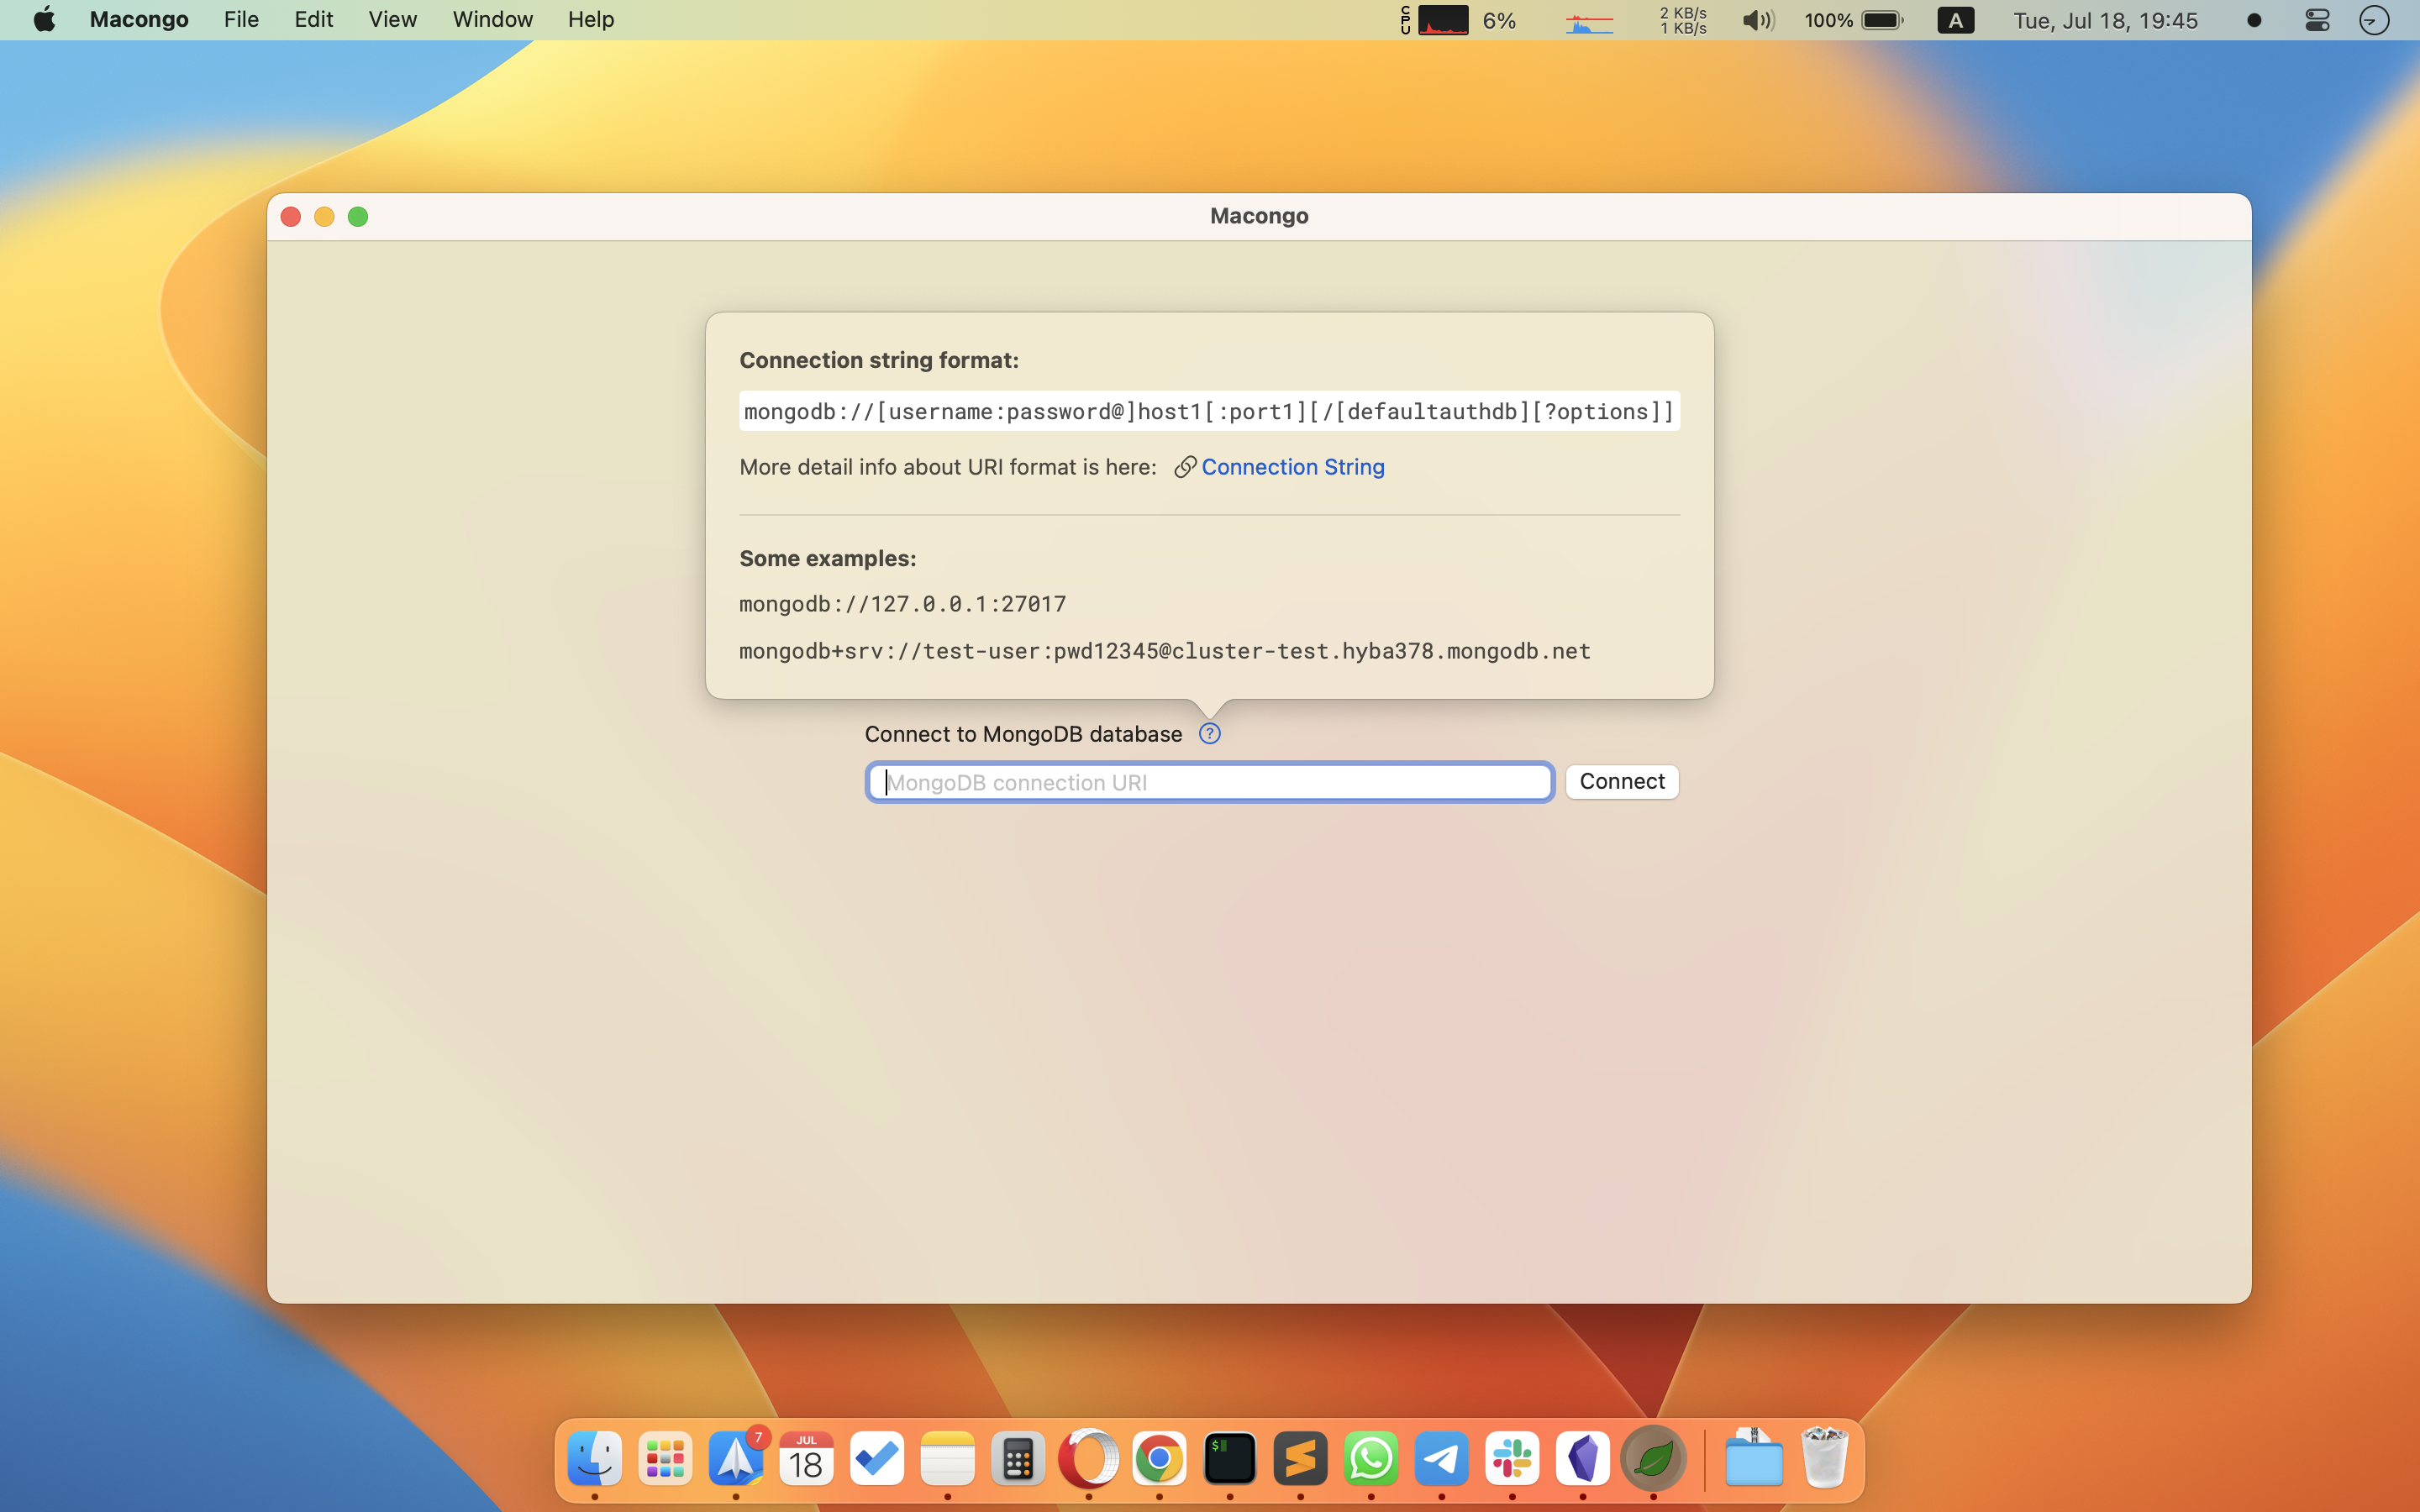Open WhatsApp from the Dock
This screenshot has width=2420, height=1512.
1371,1459
